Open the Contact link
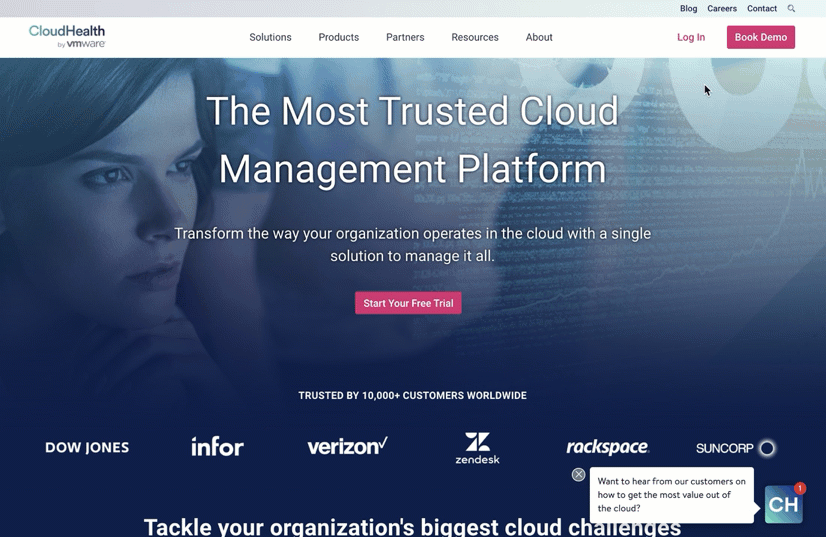The height and width of the screenshot is (537, 826). point(762,8)
